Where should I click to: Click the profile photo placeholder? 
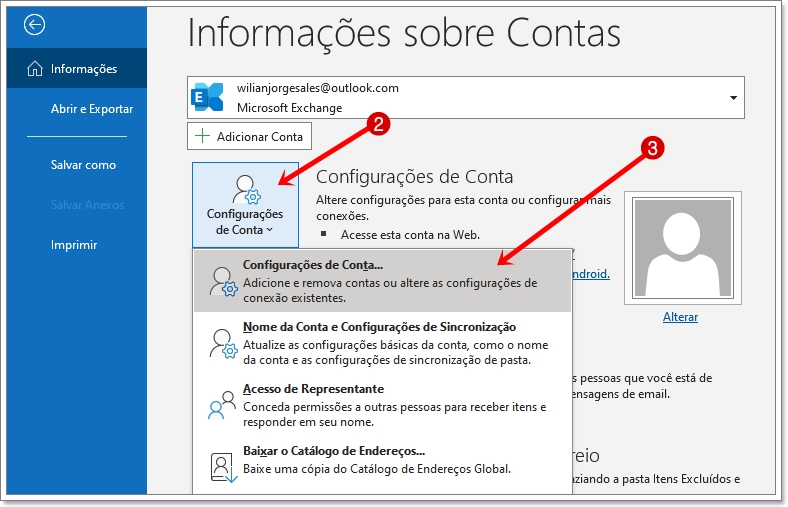682,248
